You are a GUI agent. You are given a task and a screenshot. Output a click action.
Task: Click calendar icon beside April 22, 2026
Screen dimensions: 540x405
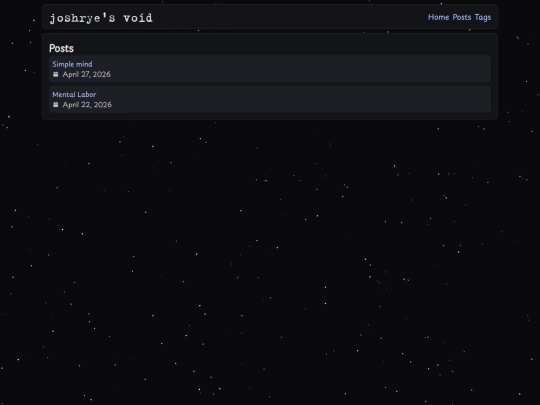click(56, 105)
